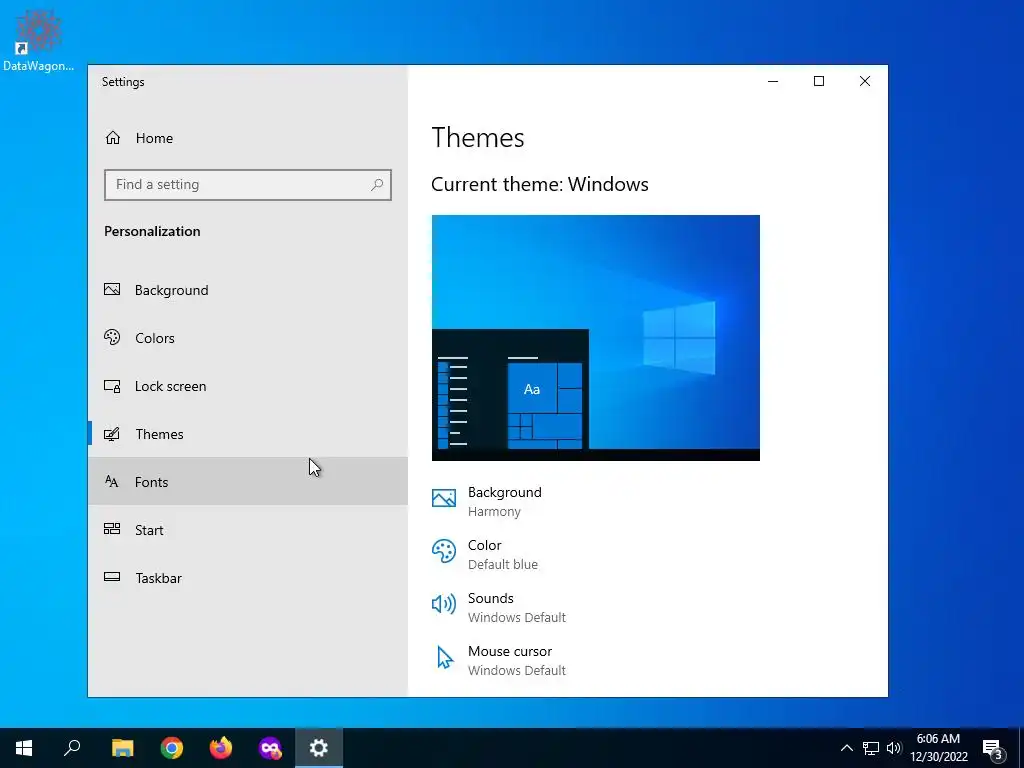Image resolution: width=1024 pixels, height=768 pixels.
Task: Click the Fonts icon in sidebar
Action: [x=112, y=481]
